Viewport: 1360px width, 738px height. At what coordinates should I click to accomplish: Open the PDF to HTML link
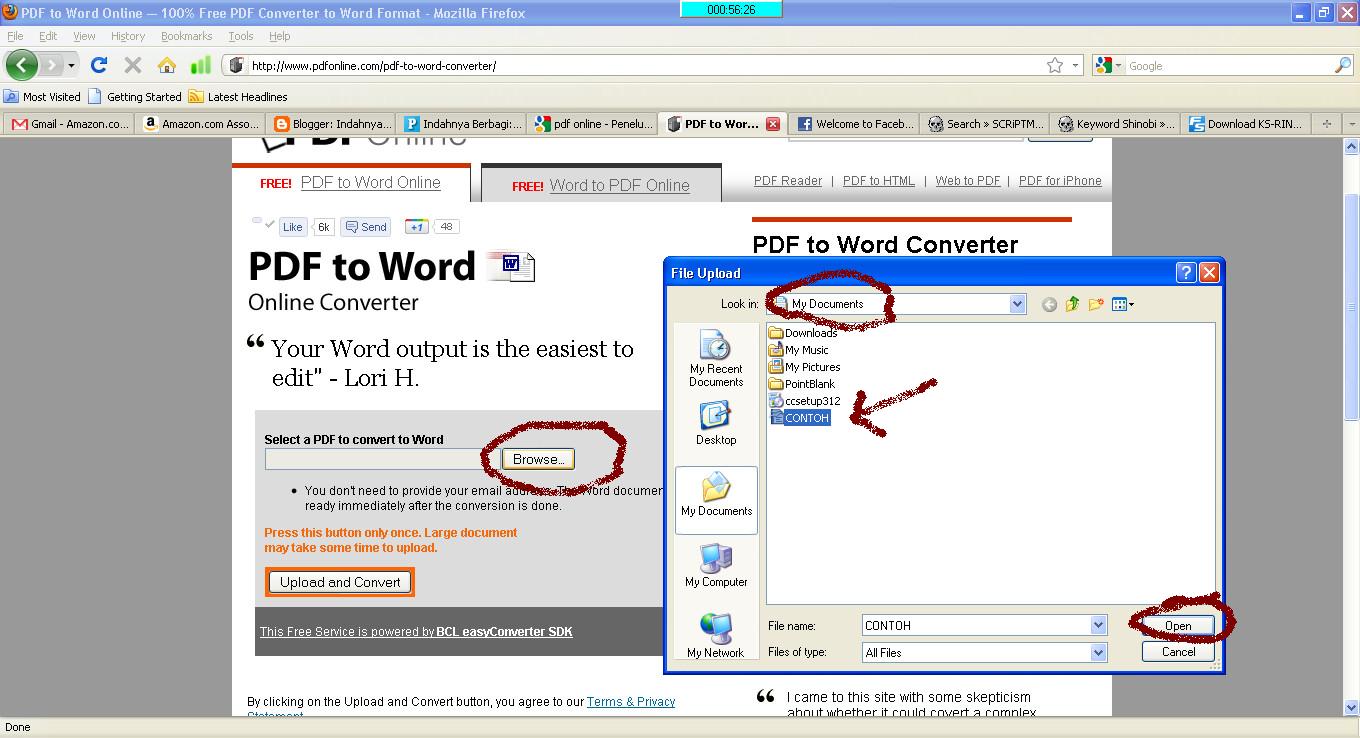click(879, 181)
